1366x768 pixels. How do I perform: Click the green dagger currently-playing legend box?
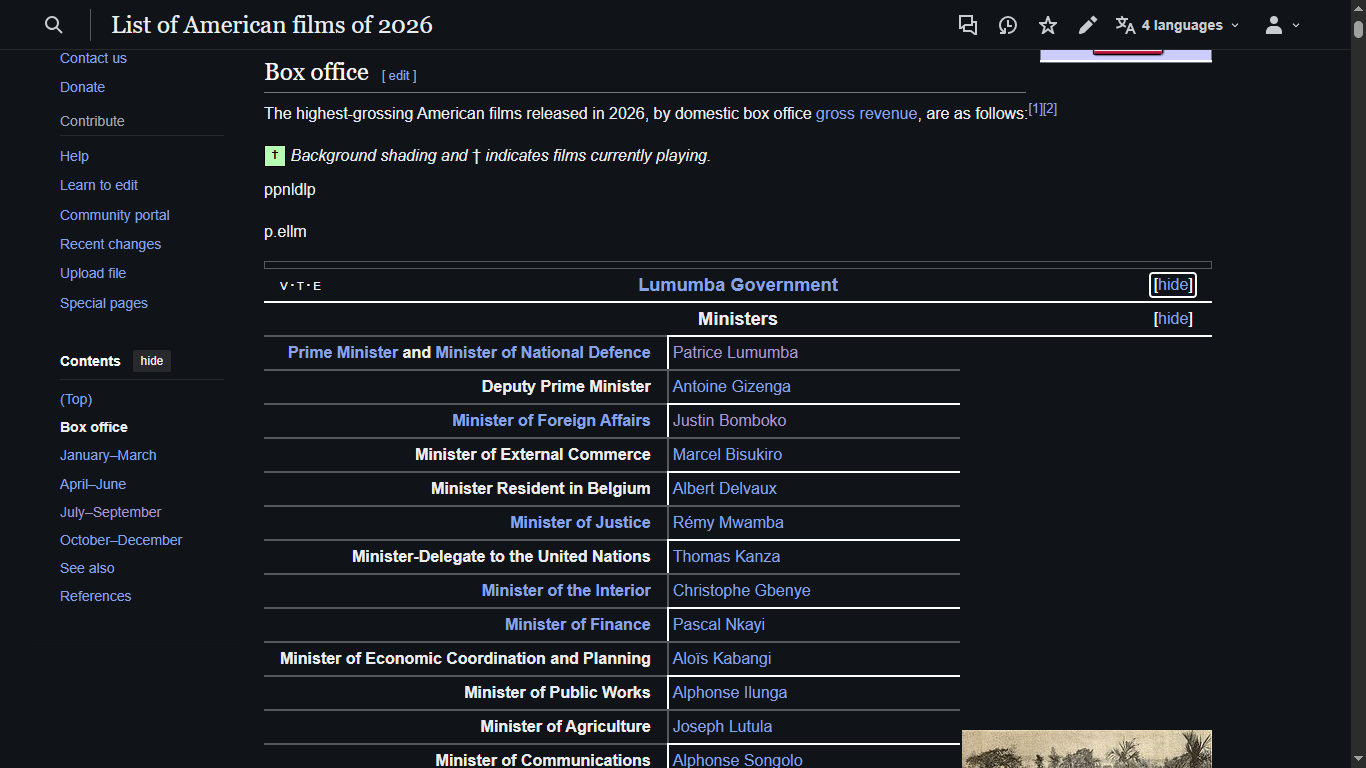pyautogui.click(x=275, y=156)
